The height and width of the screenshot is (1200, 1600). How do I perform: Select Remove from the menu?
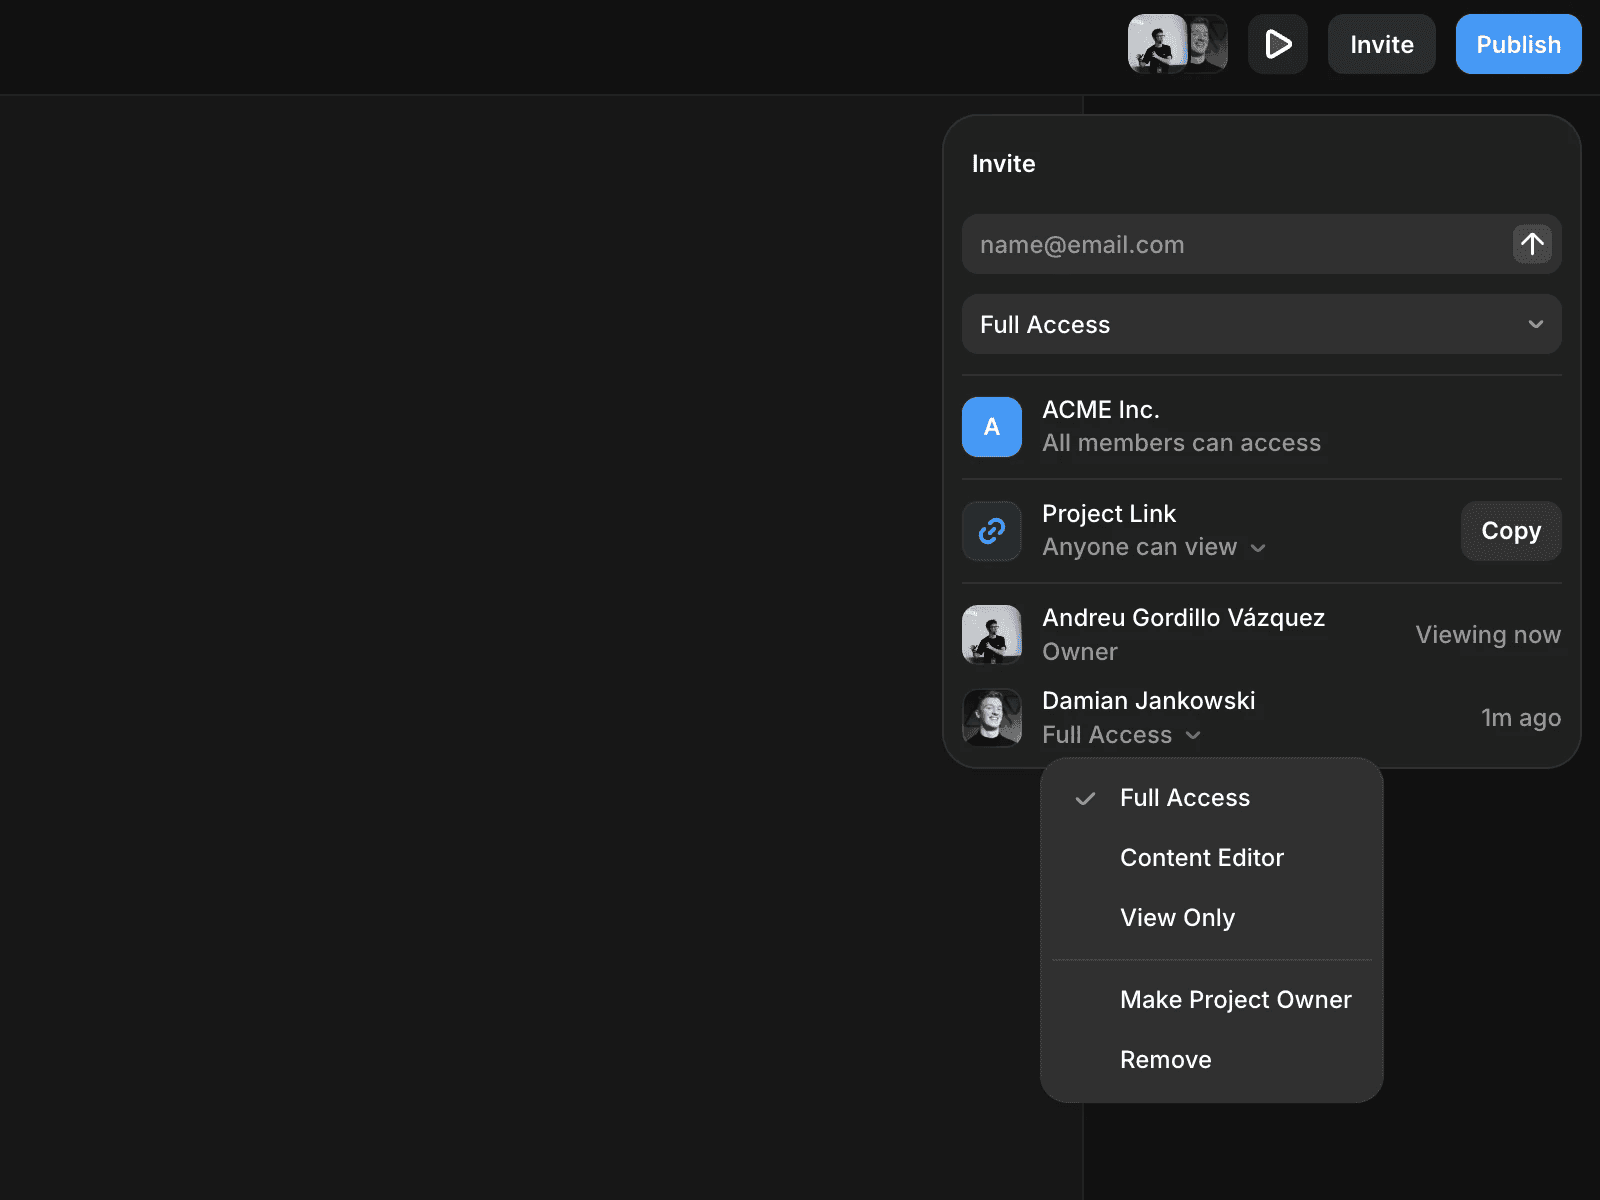pyautogui.click(x=1212, y=1060)
